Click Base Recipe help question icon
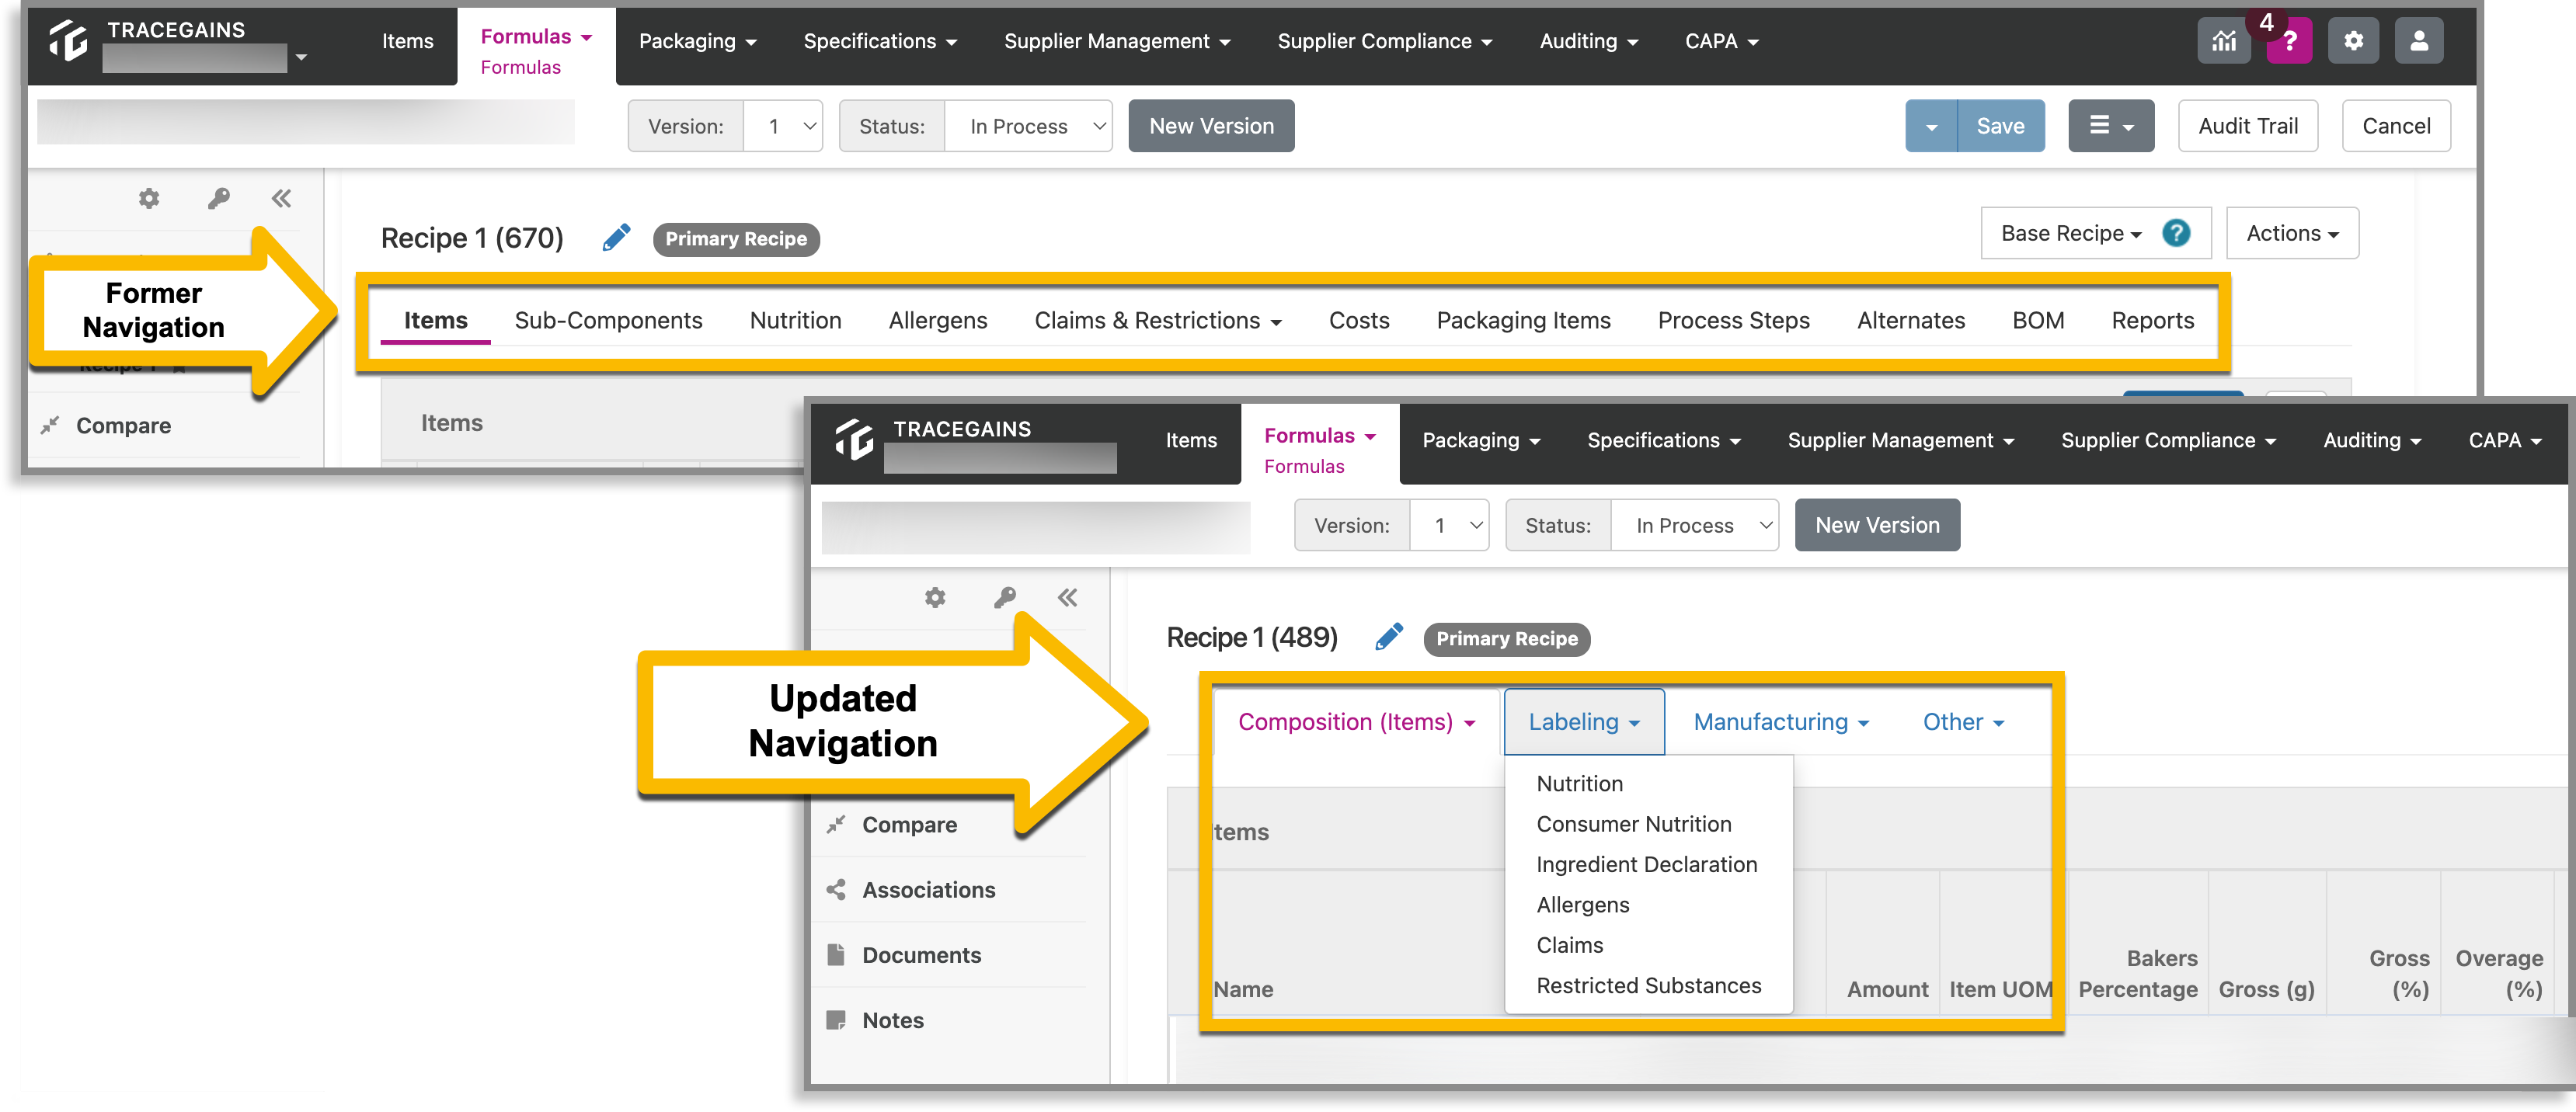The height and width of the screenshot is (1112, 2576). pyautogui.click(x=2175, y=233)
